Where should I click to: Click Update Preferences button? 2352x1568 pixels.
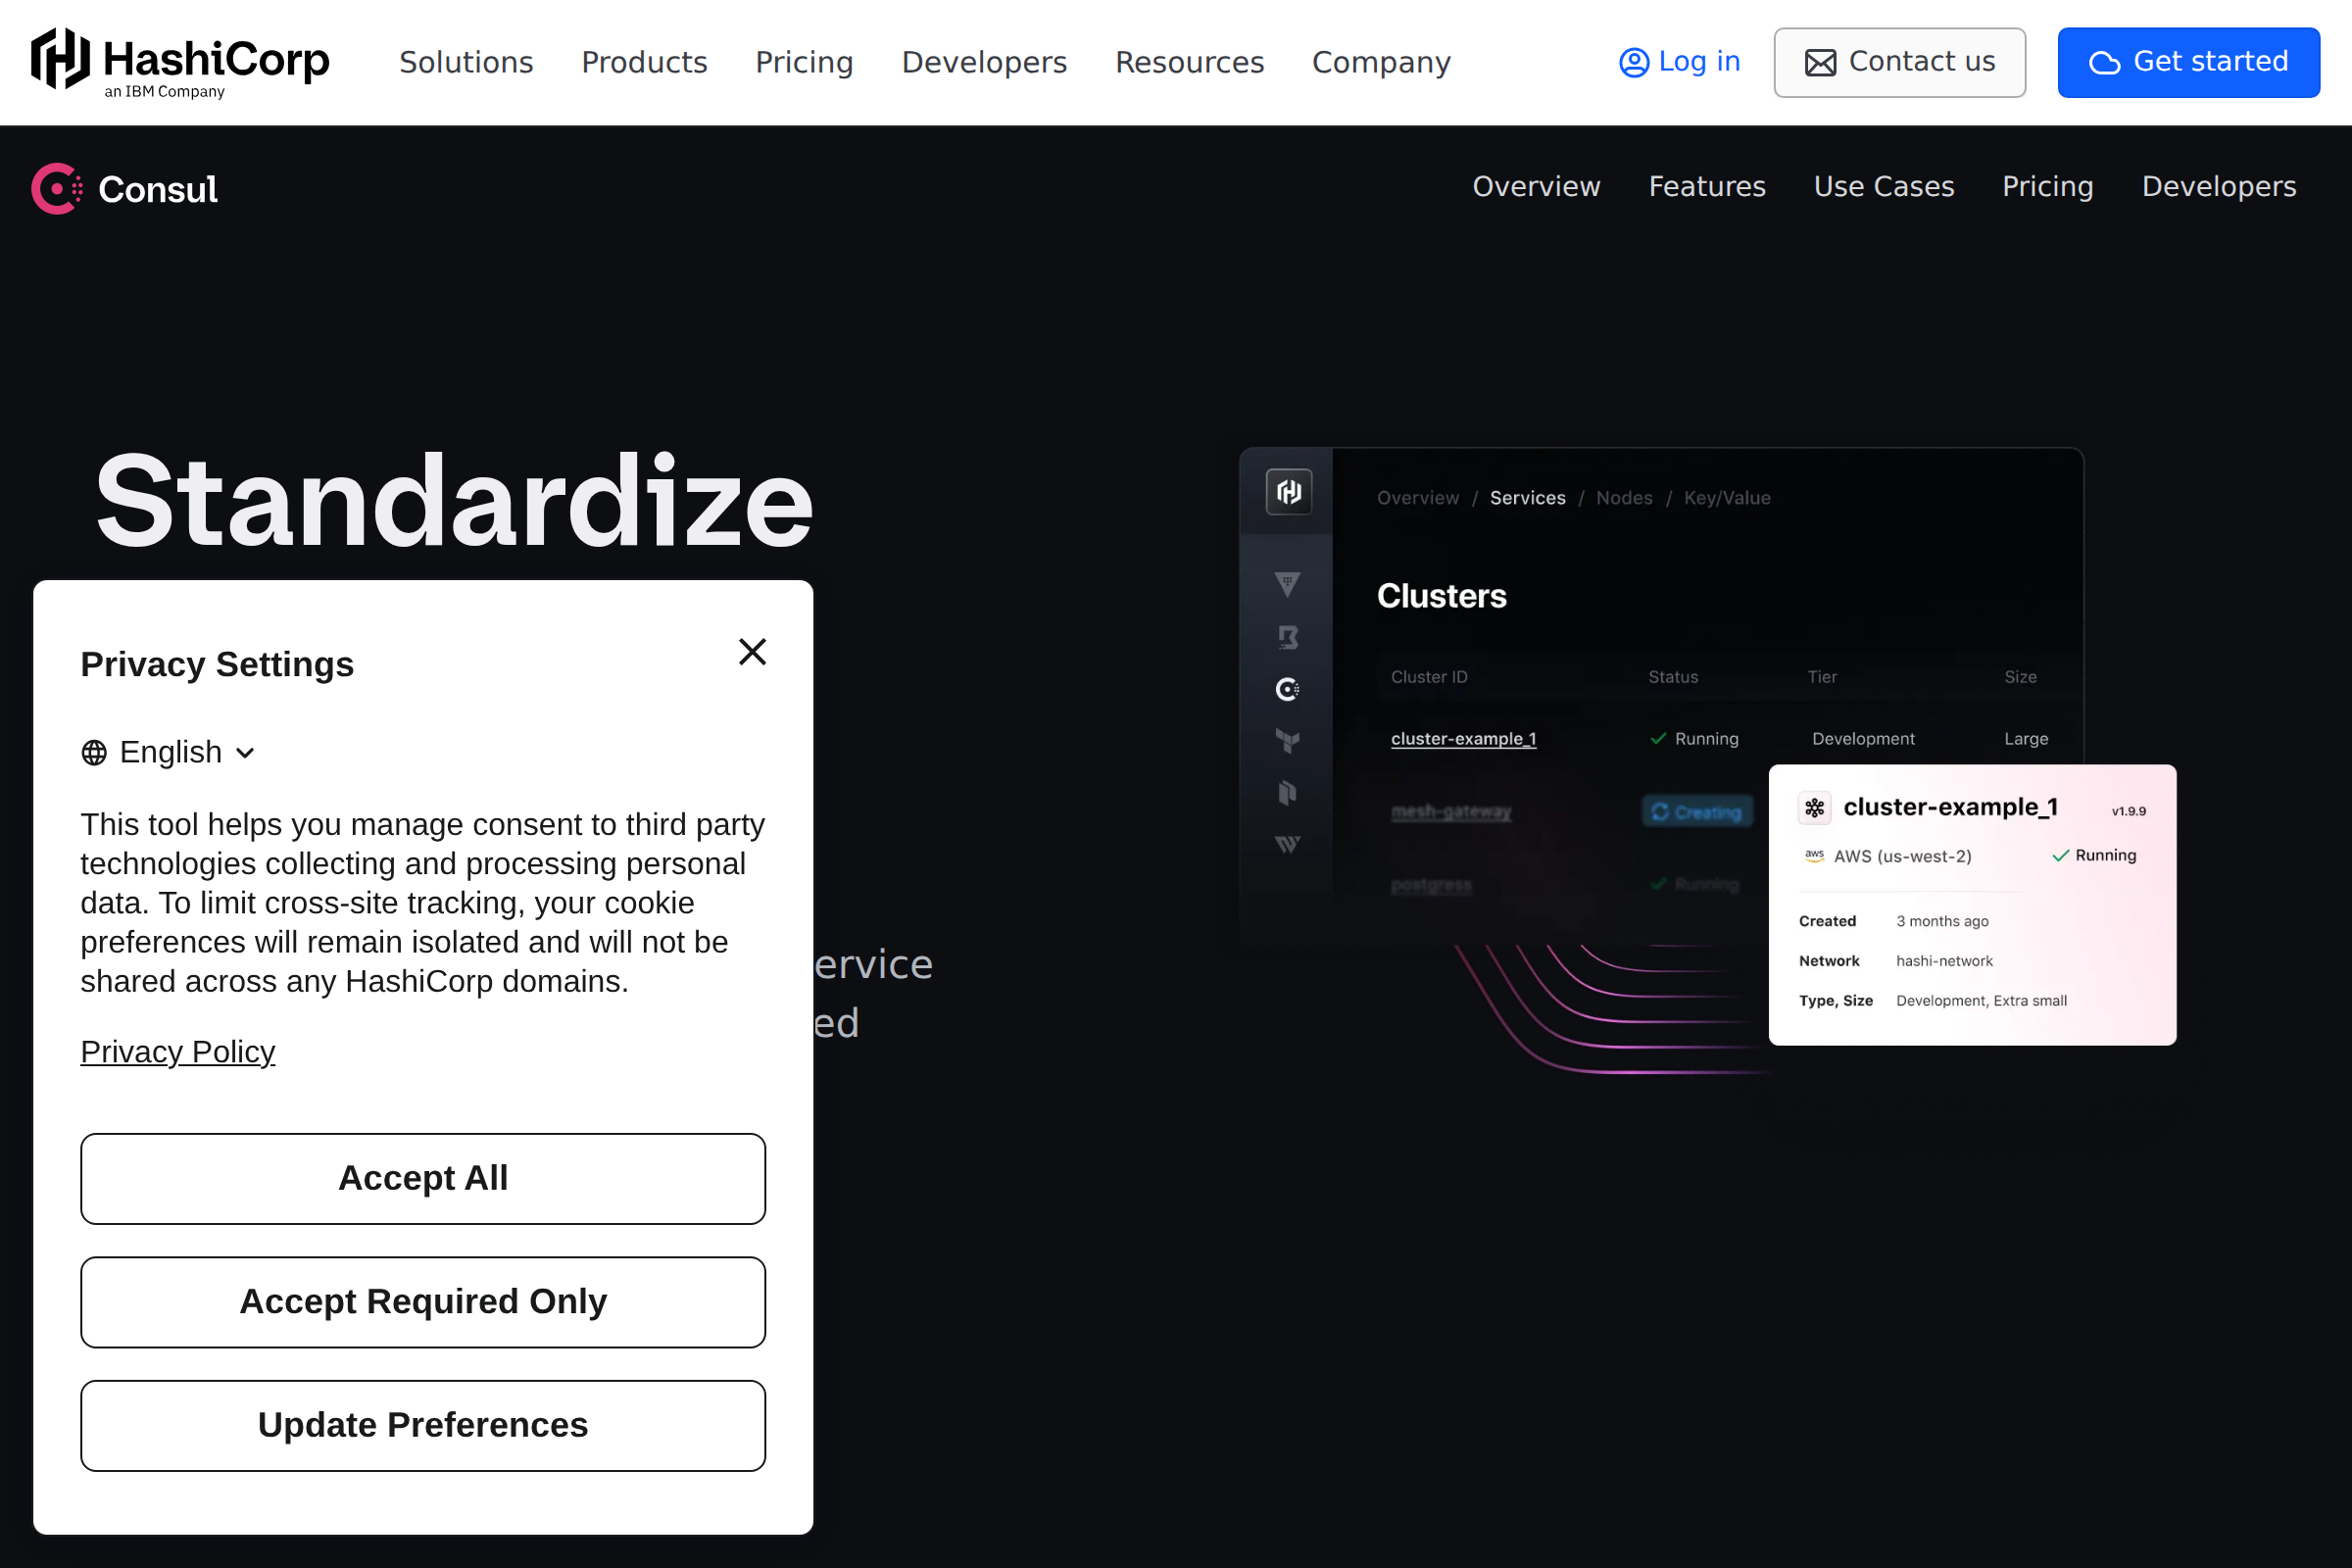coord(423,1425)
